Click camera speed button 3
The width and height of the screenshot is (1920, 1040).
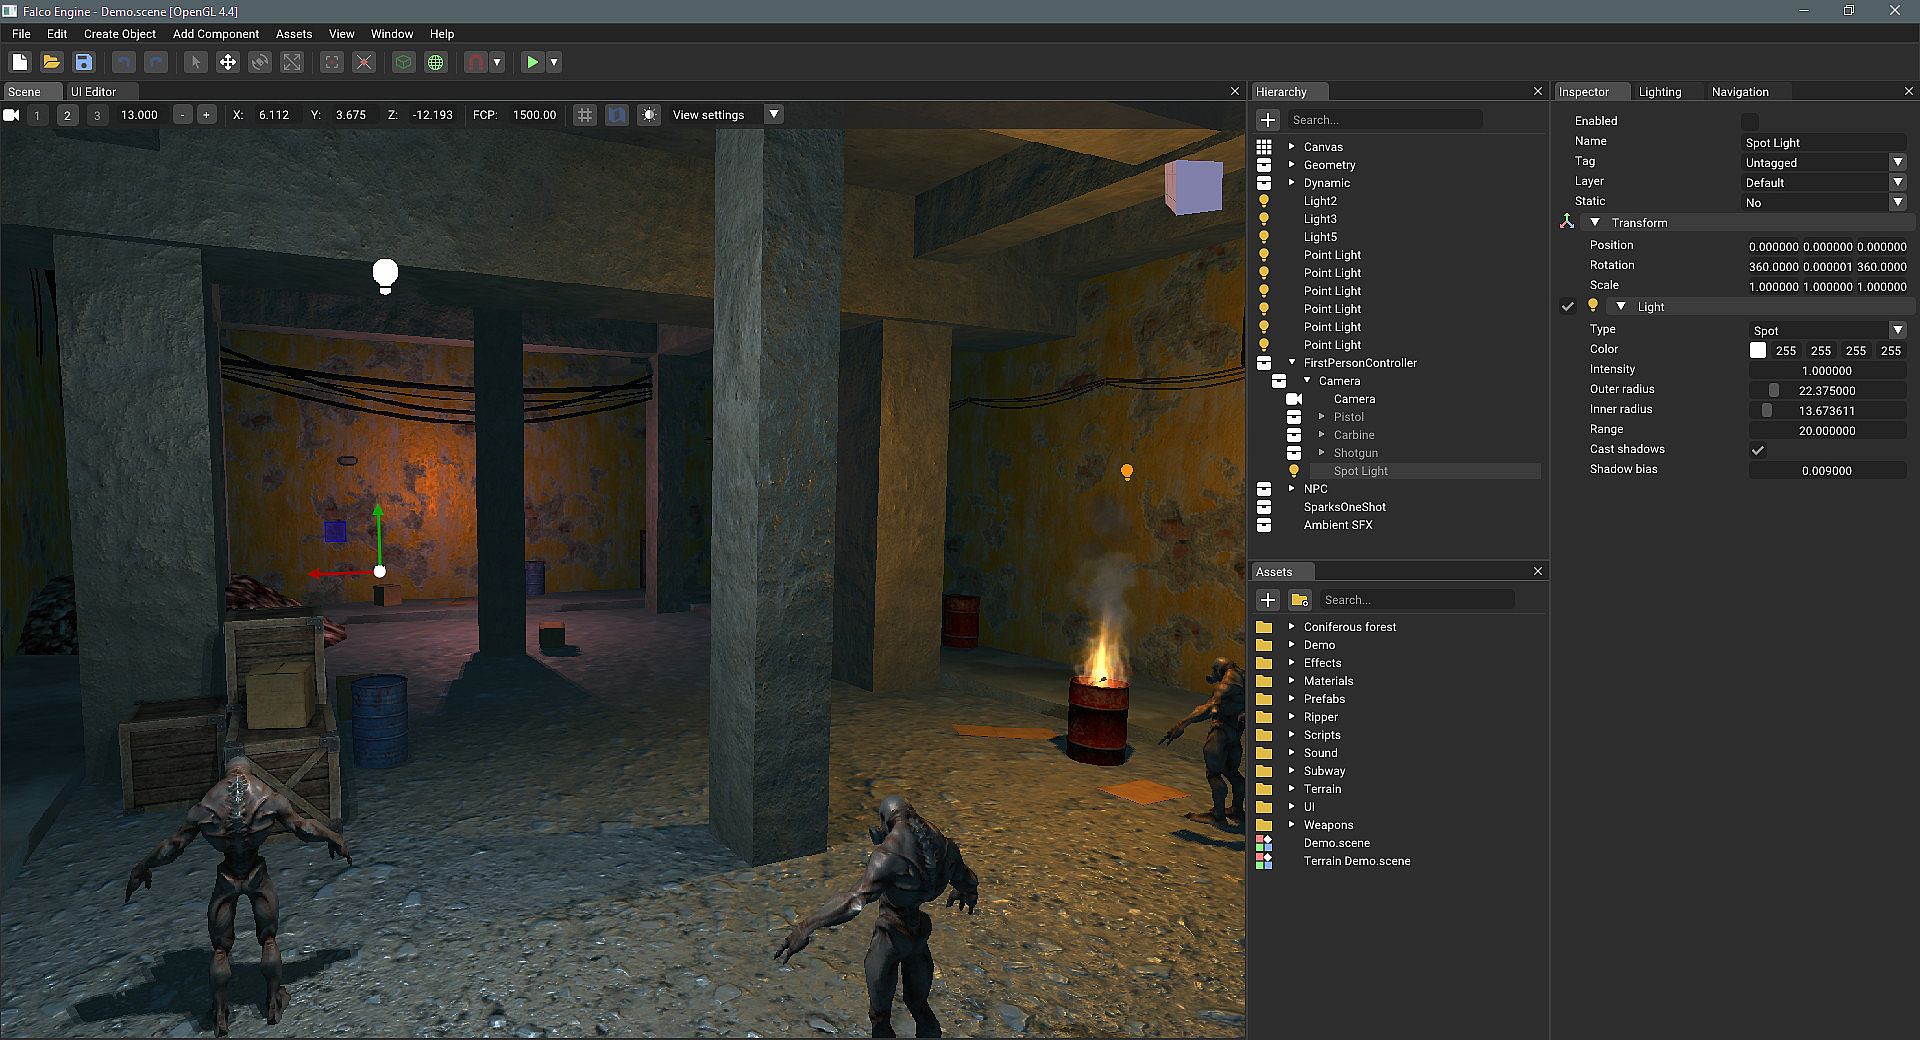[x=97, y=115]
